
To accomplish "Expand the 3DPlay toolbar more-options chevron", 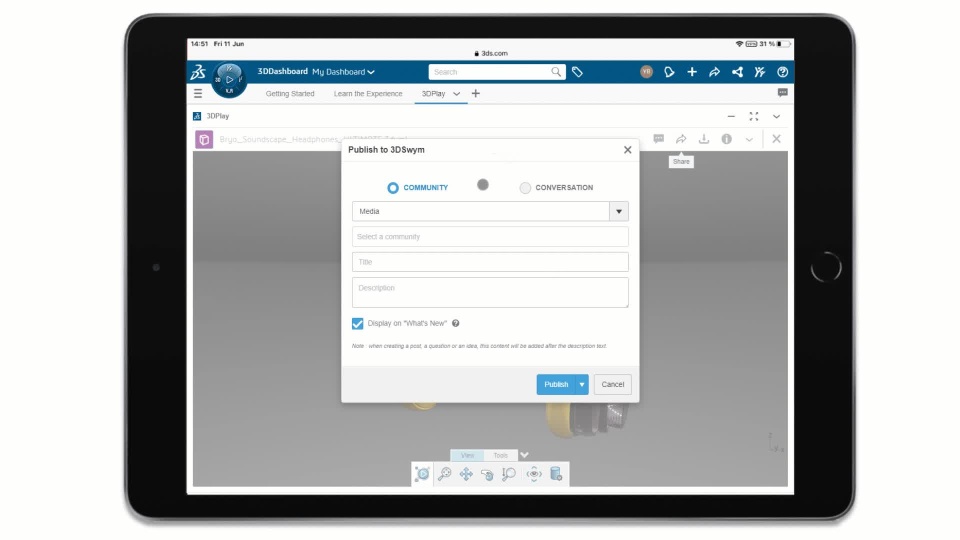I will click(x=749, y=140).
